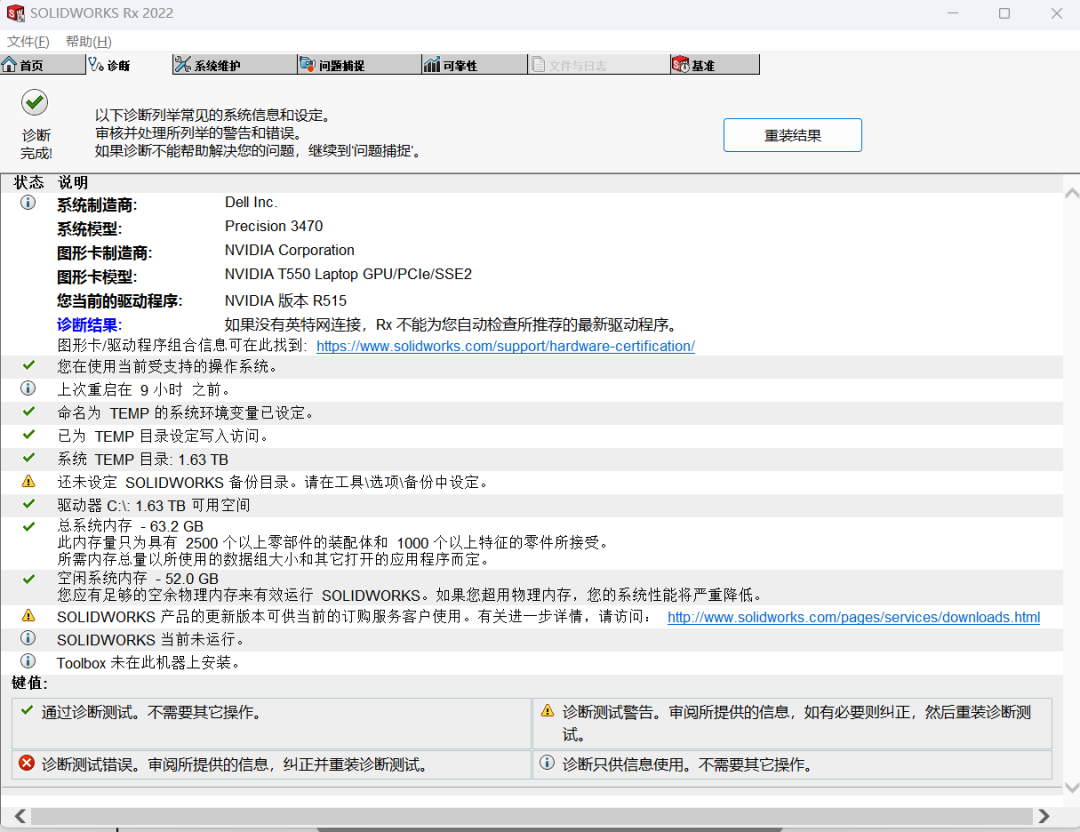Click the vertical scrollbar up arrow

pos(1072,194)
